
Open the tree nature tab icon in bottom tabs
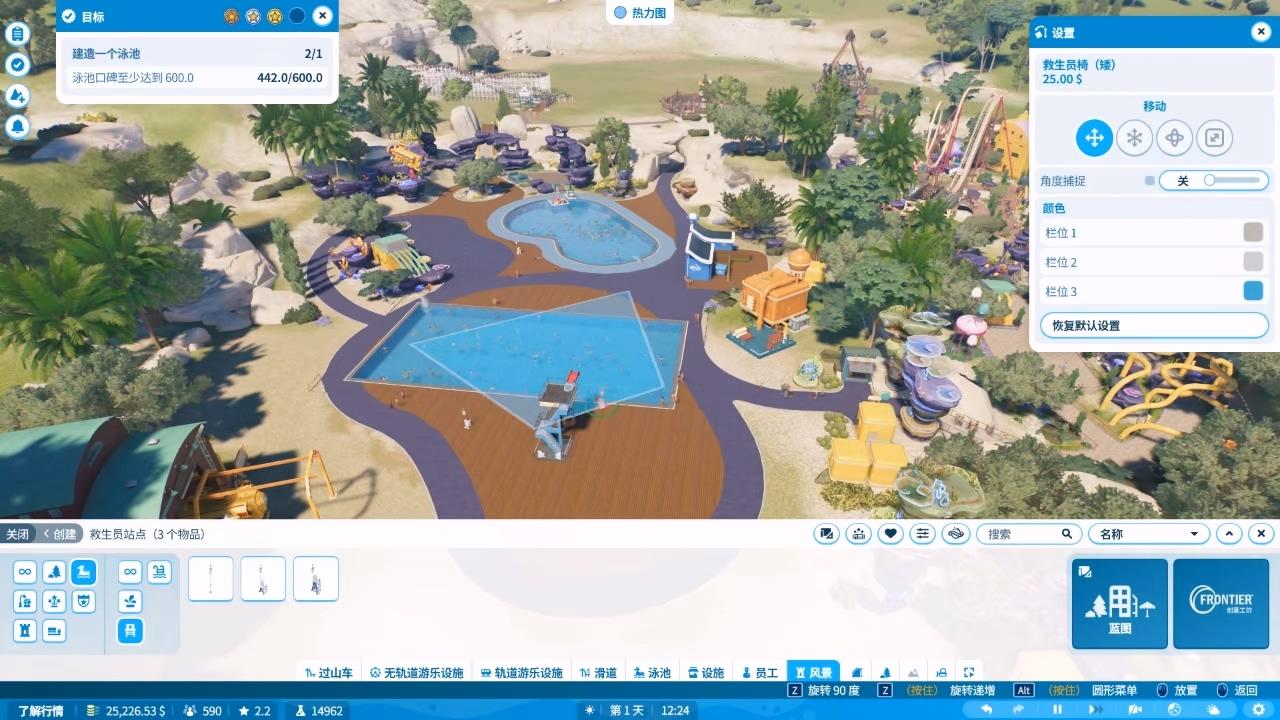886,673
